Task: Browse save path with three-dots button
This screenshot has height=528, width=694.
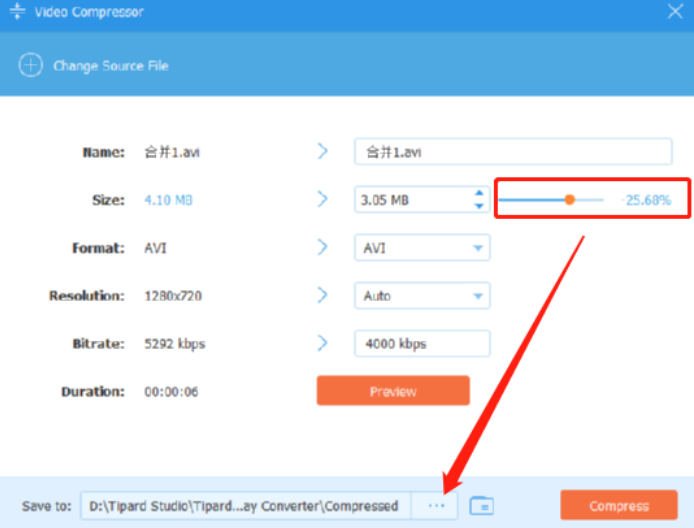Action: 437,505
